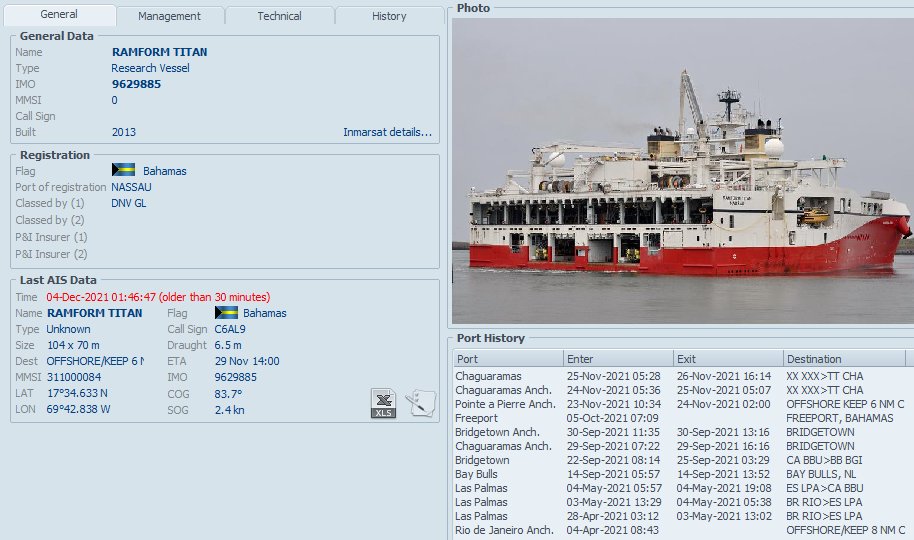Open the RAMFORM TITAN vessel photo

(x=683, y=170)
